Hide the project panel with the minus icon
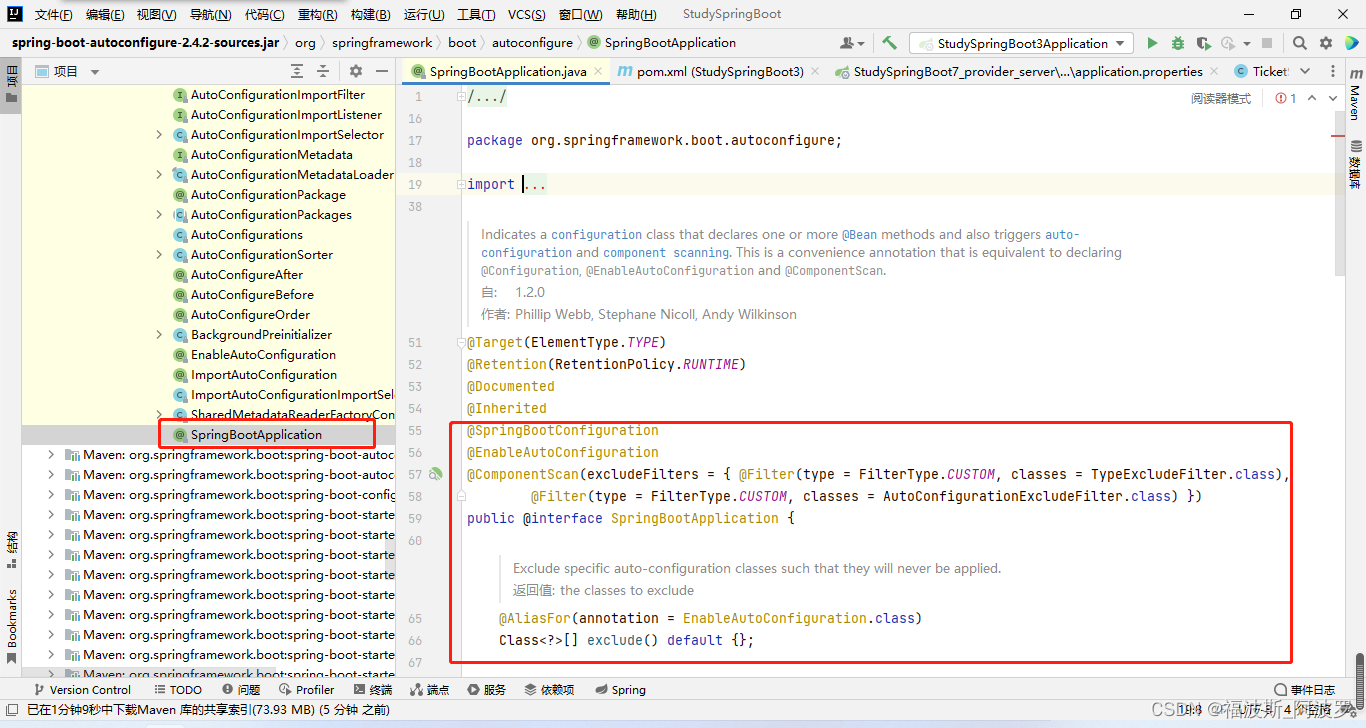Screen dimensions: 1366x728 point(381,71)
